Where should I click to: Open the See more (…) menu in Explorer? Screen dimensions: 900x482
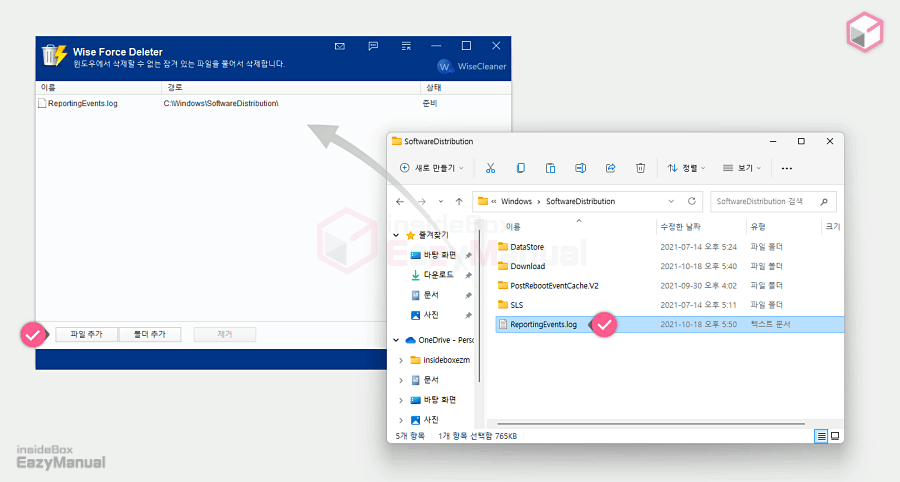787,168
